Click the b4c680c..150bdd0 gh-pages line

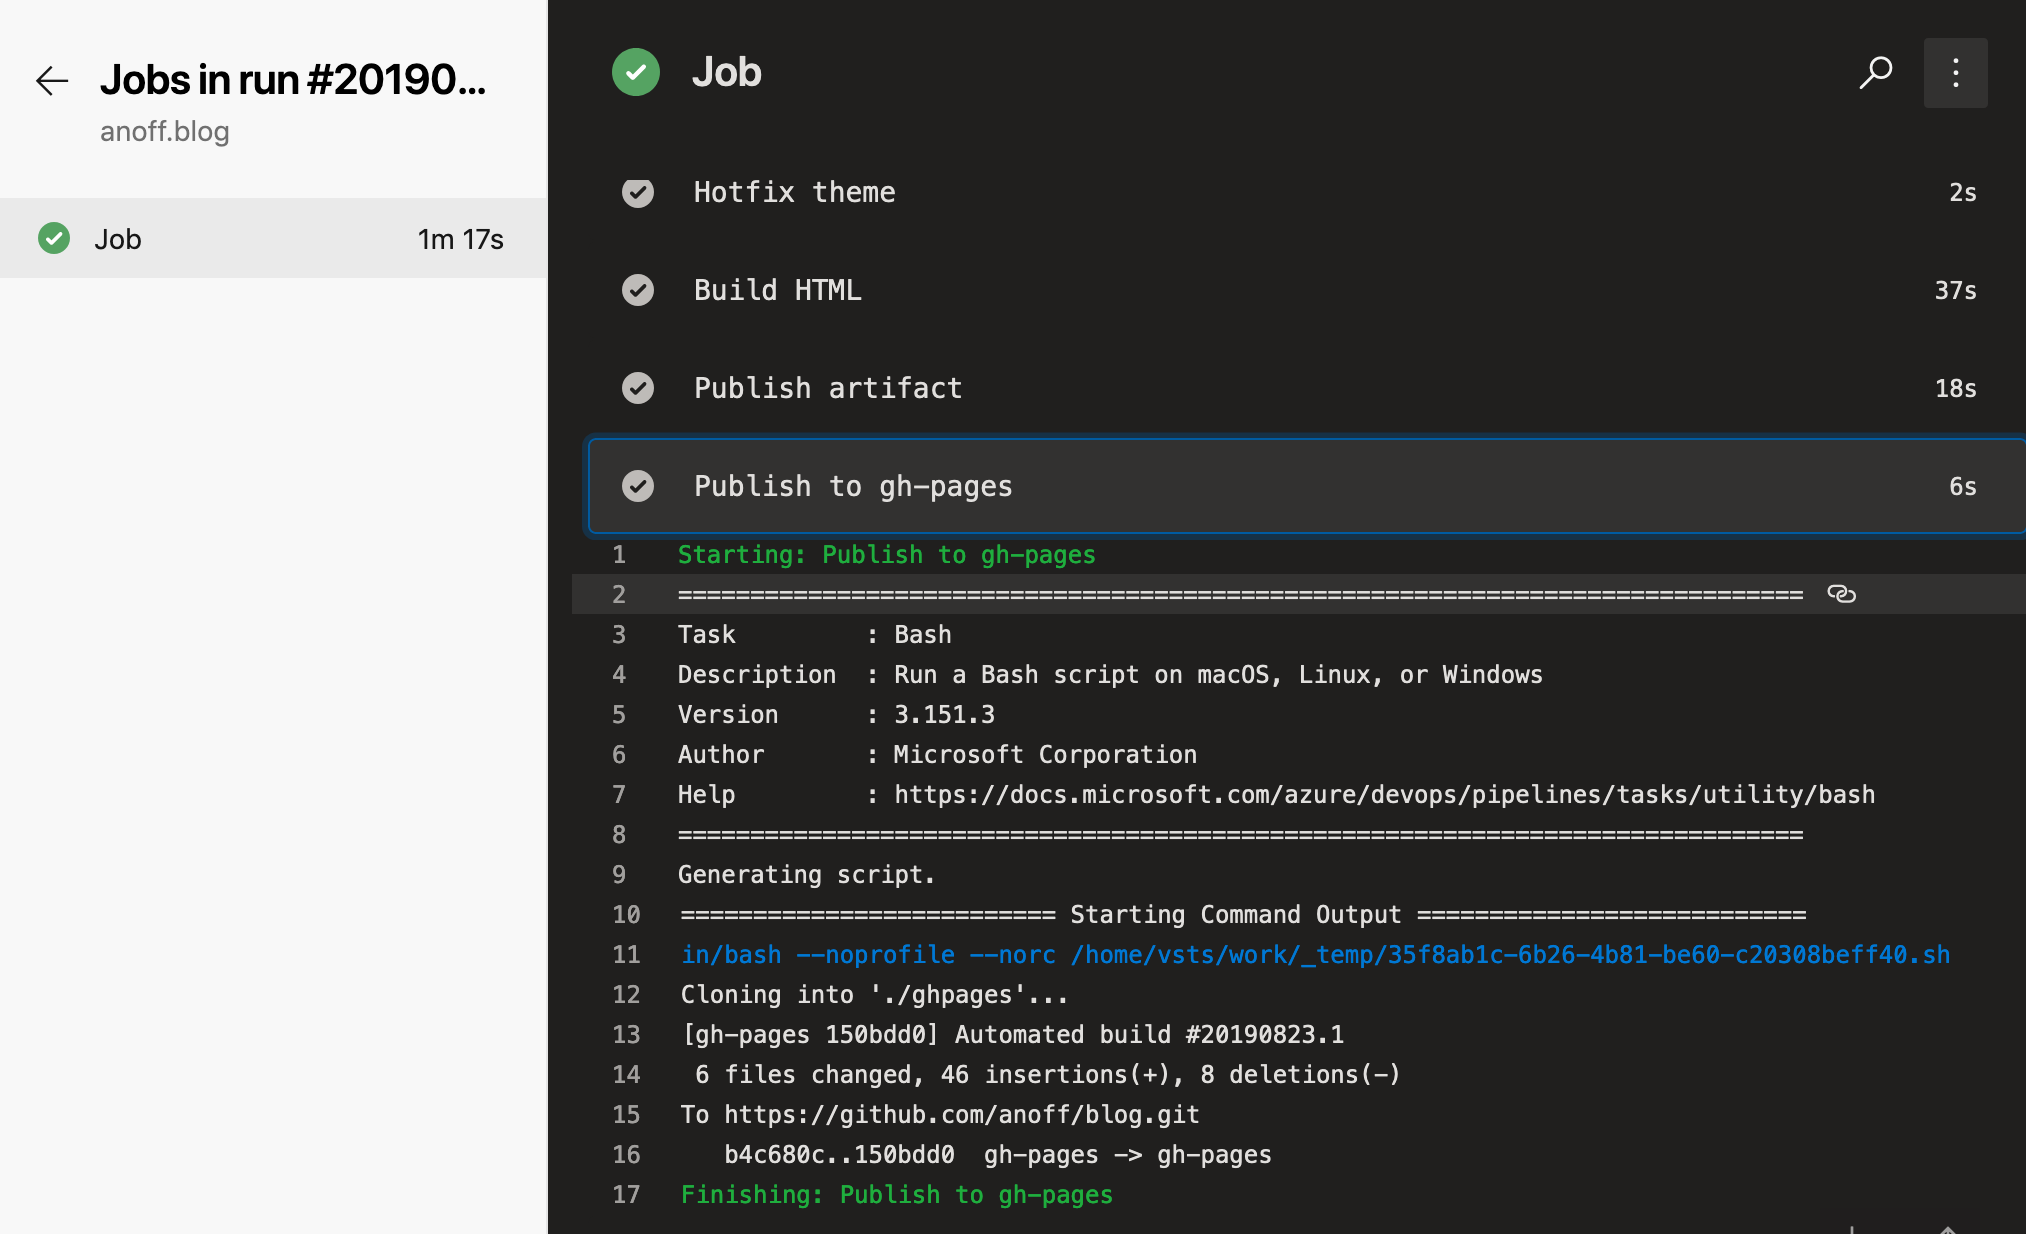[997, 1154]
